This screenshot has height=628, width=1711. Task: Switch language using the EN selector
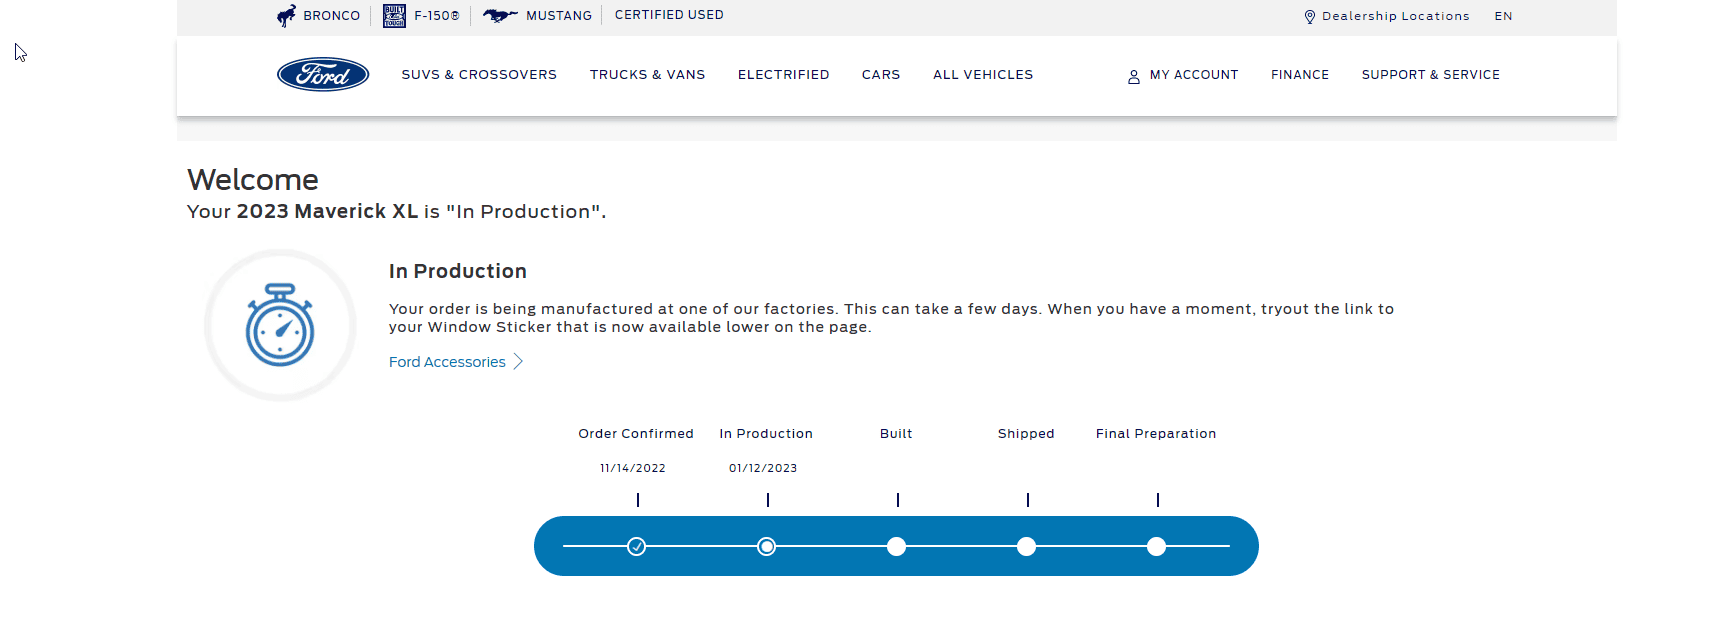[x=1503, y=16]
